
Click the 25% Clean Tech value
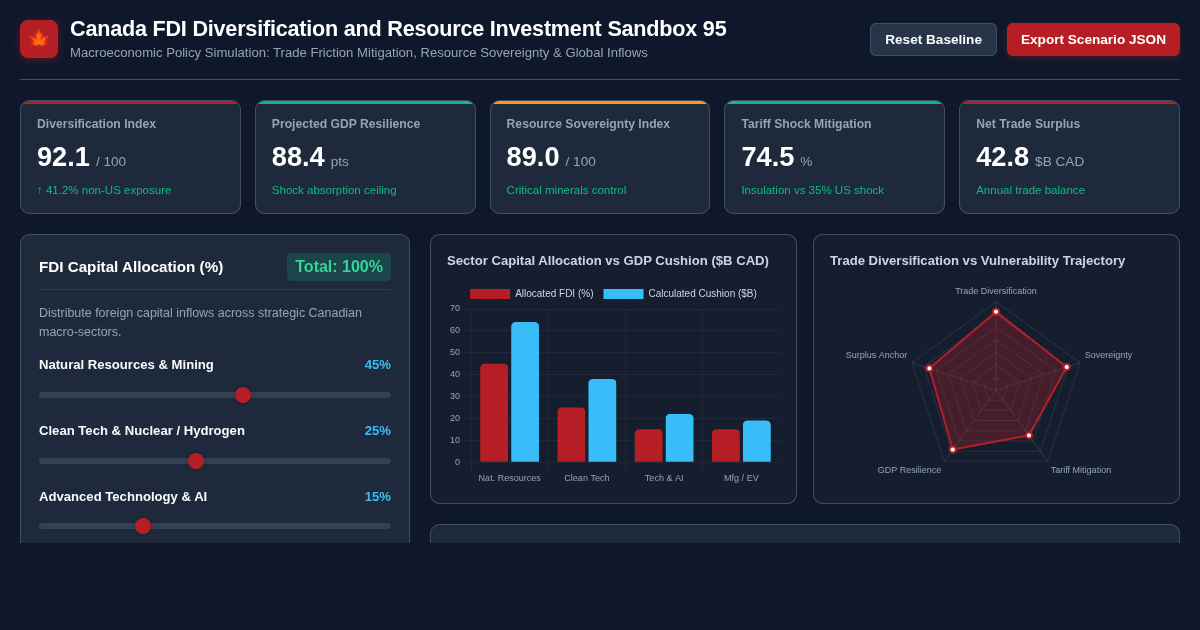[378, 431]
